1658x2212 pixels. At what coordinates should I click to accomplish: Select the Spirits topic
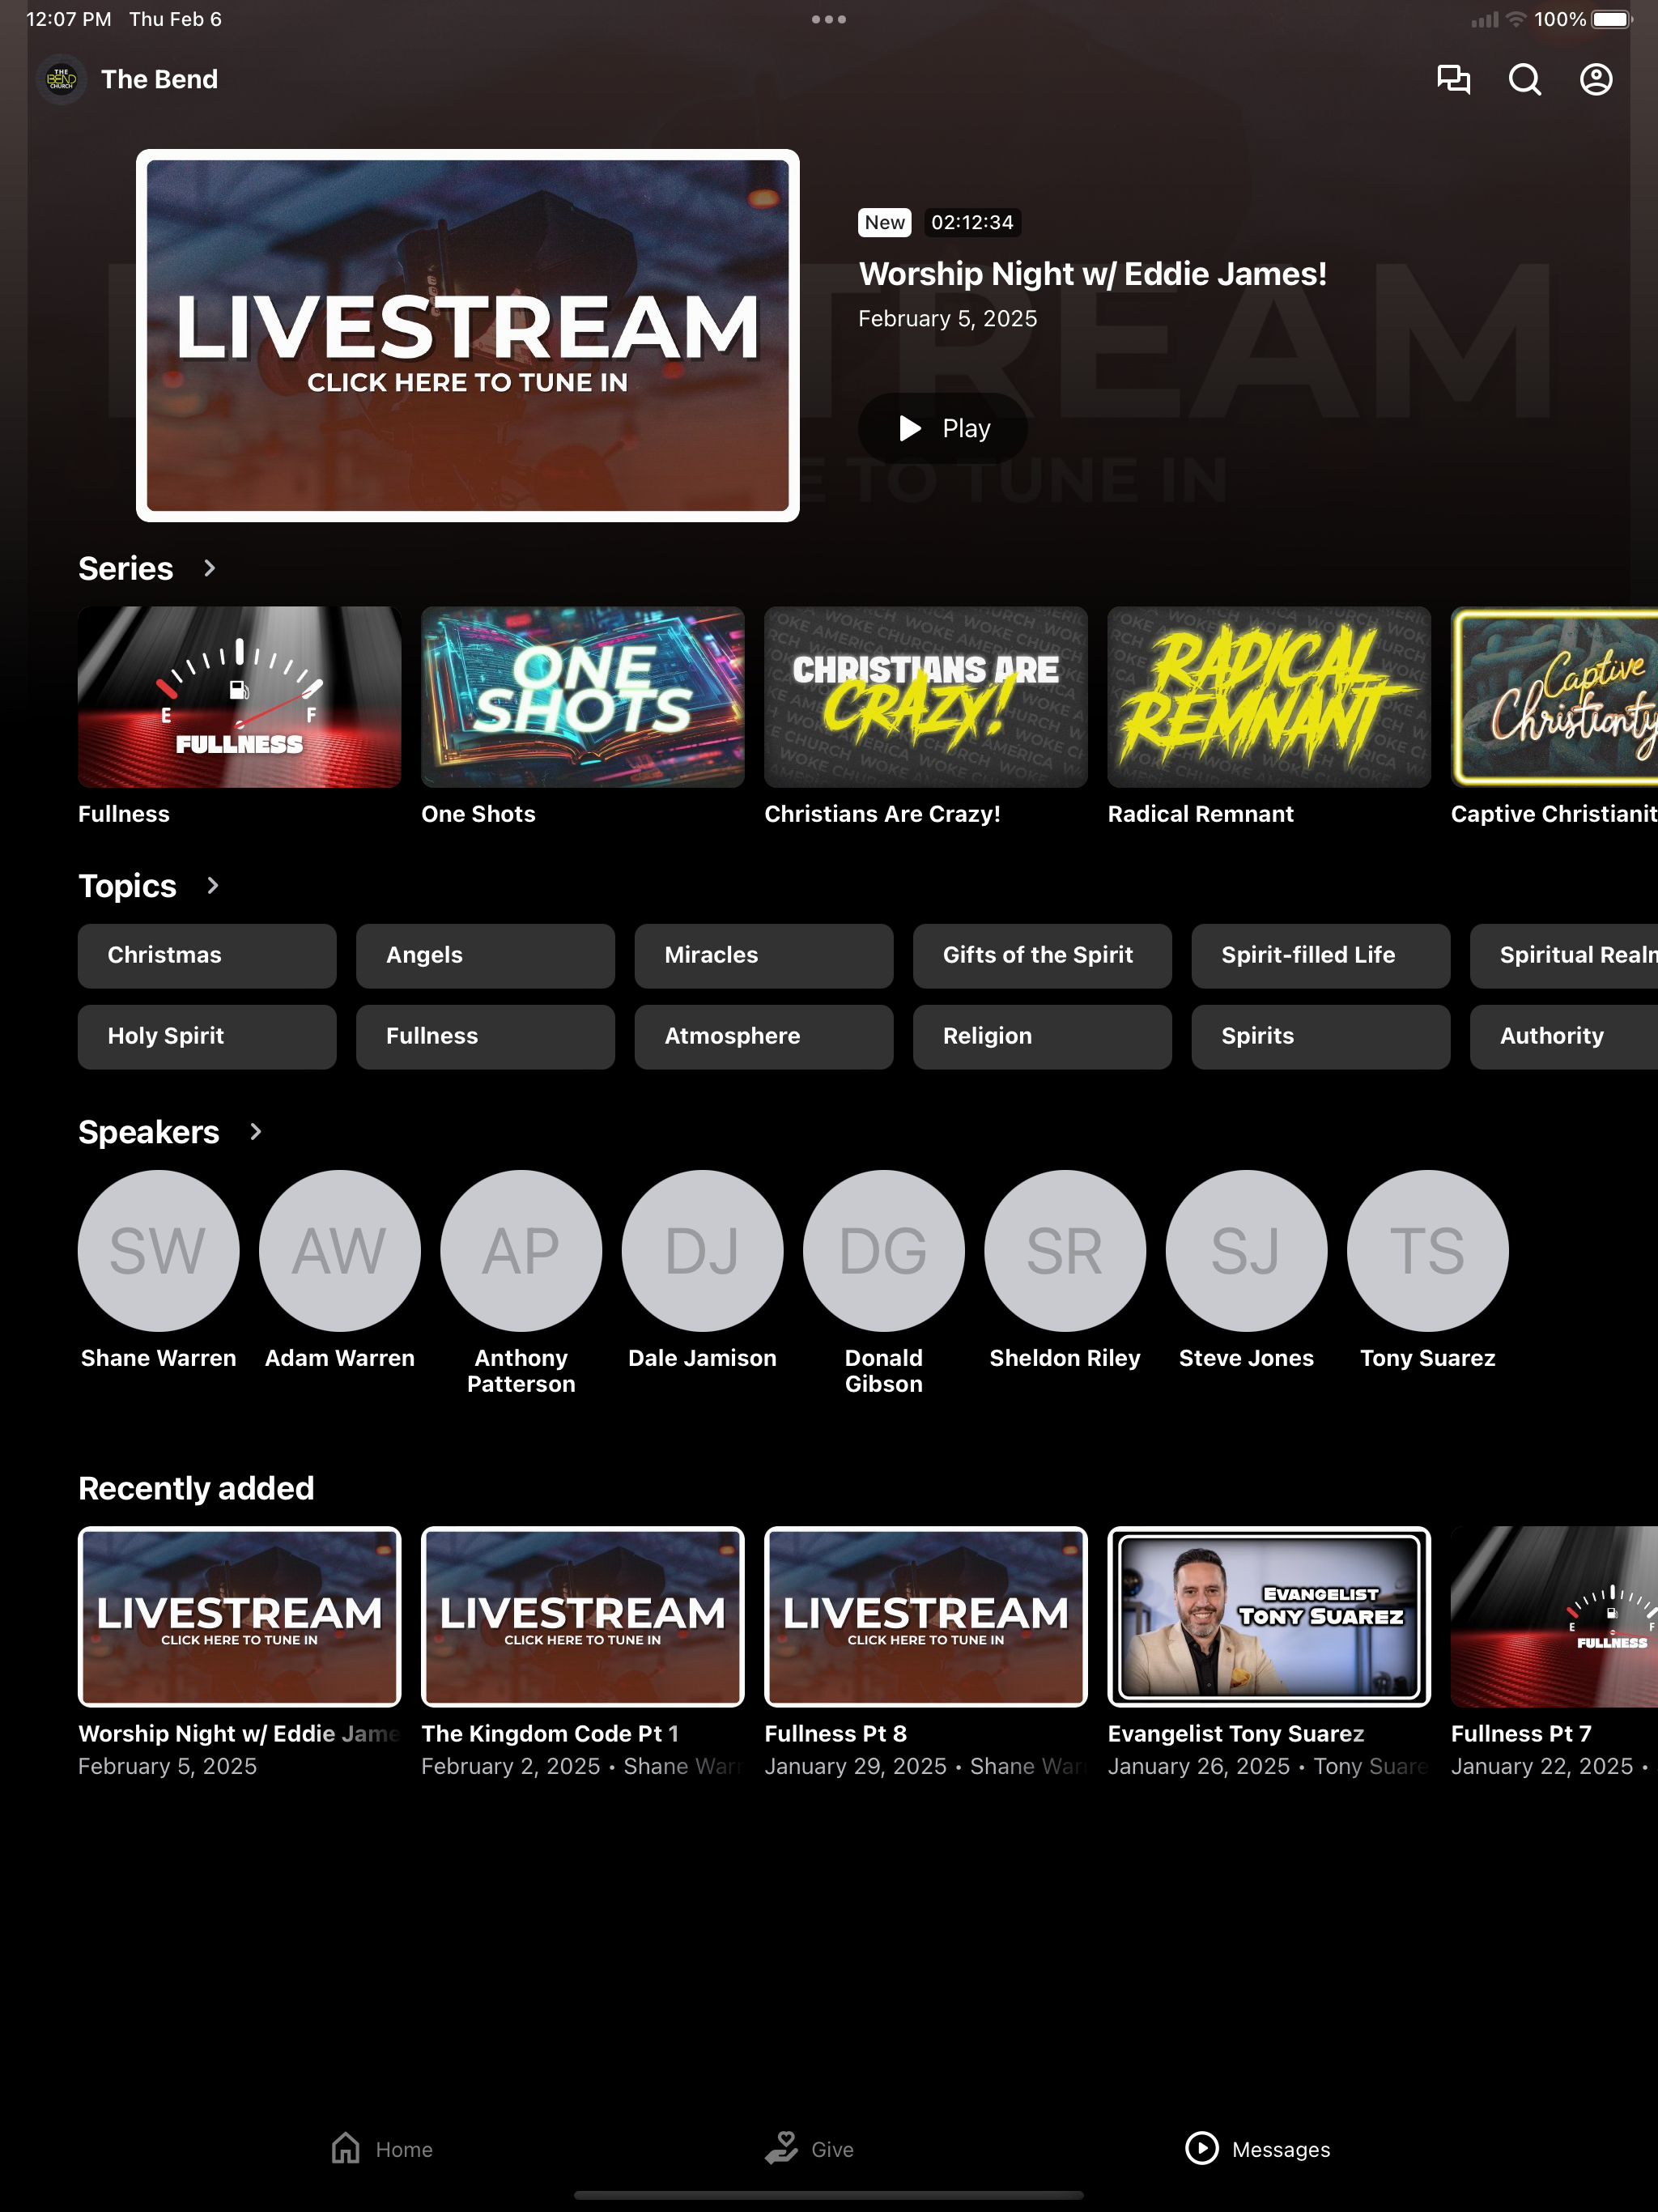coord(1321,1036)
